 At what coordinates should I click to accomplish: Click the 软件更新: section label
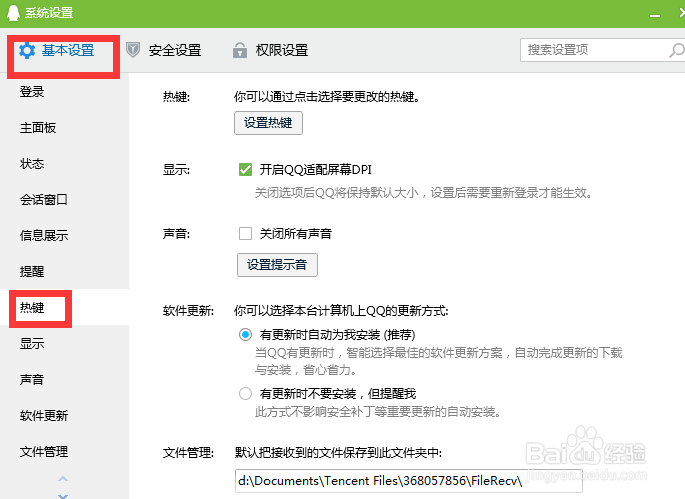pyautogui.click(x=188, y=311)
